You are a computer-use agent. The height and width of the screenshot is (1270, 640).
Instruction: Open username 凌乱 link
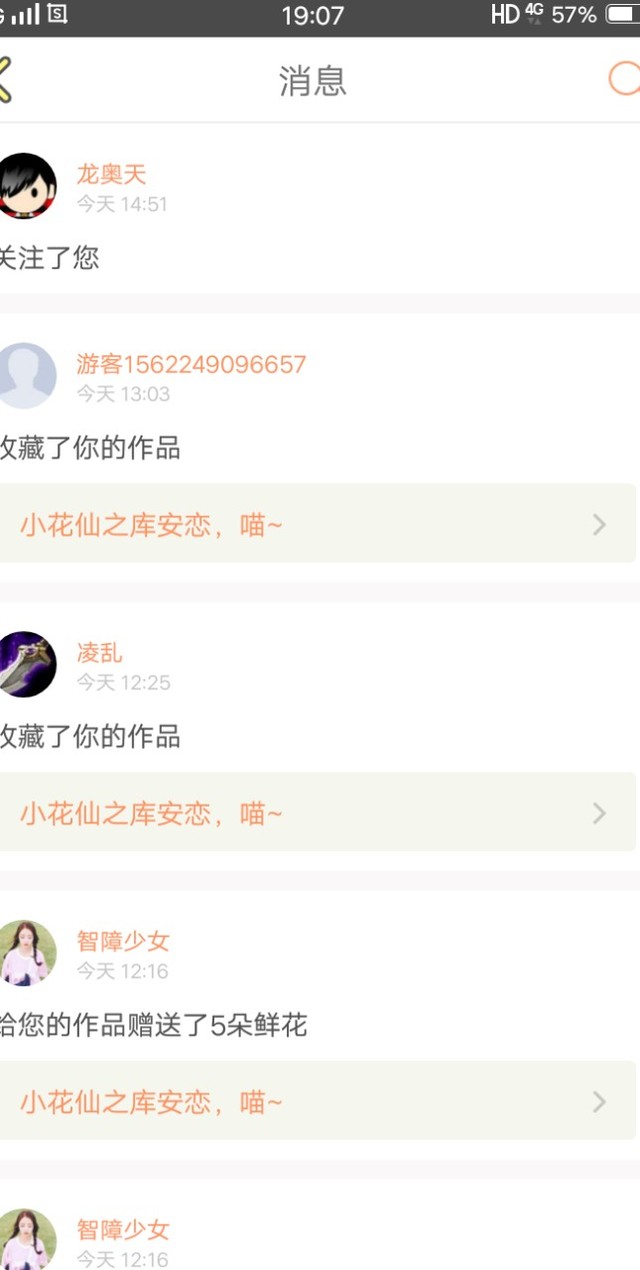[100, 653]
